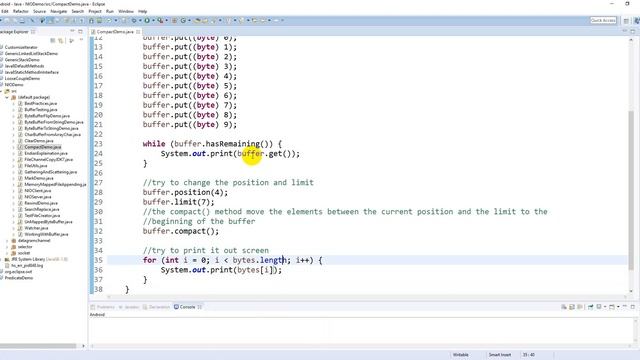This screenshot has width=640, height=360.
Task: Open the Navigate menu
Action: [58, 11]
